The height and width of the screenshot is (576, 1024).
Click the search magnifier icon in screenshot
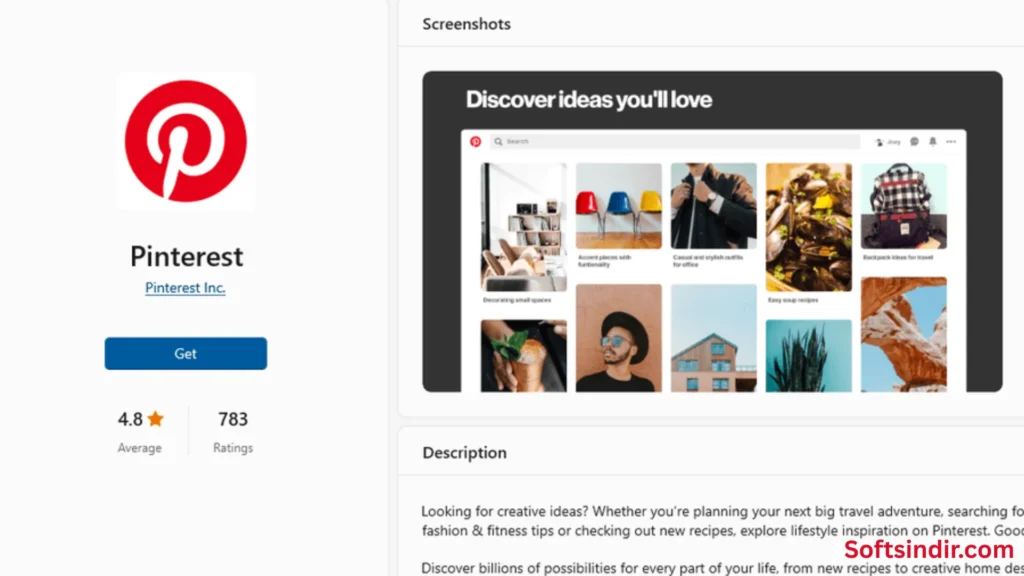point(498,142)
